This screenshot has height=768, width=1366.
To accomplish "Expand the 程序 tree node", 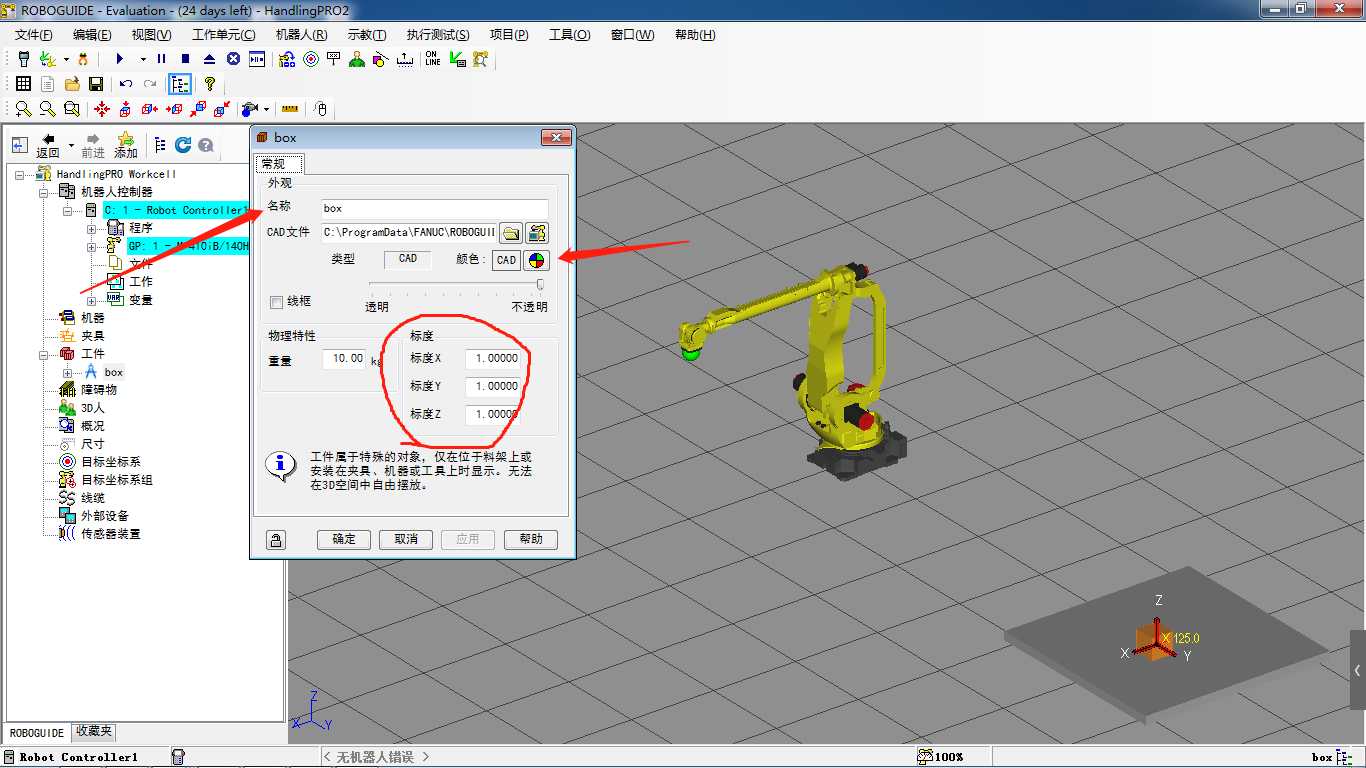I will click(x=92, y=228).
